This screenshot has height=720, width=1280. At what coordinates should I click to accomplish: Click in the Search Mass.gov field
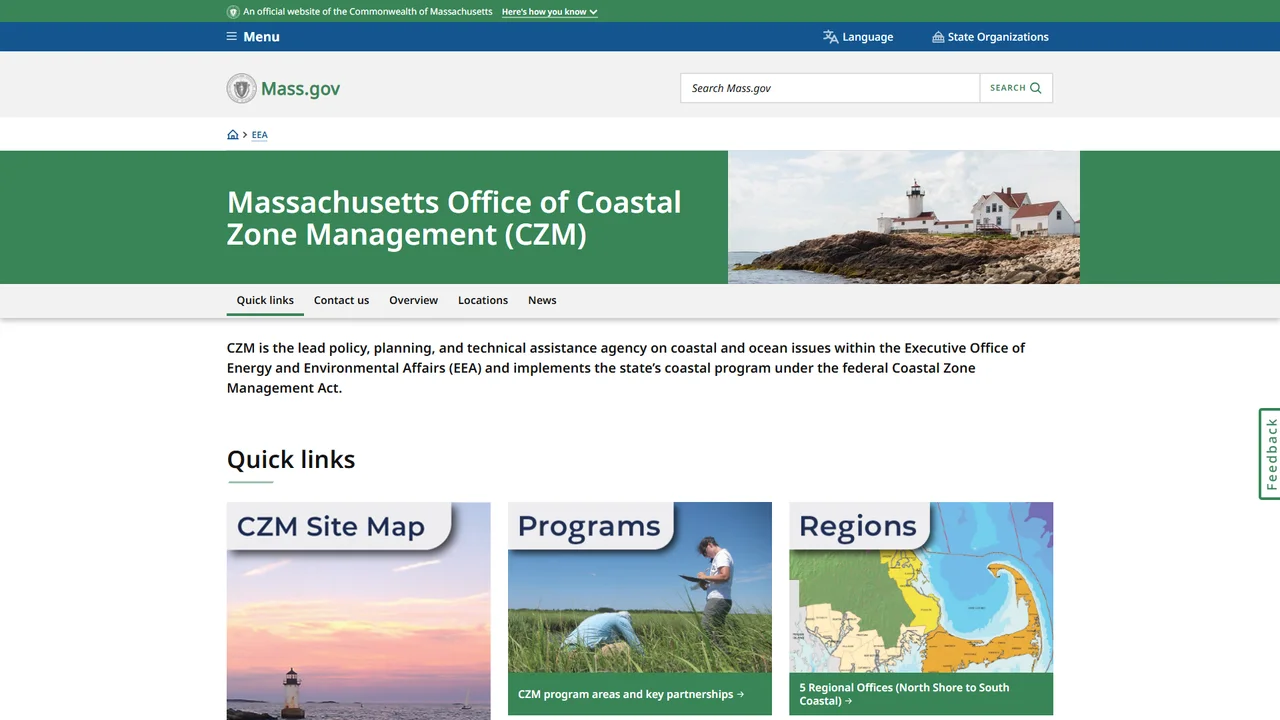coord(830,88)
